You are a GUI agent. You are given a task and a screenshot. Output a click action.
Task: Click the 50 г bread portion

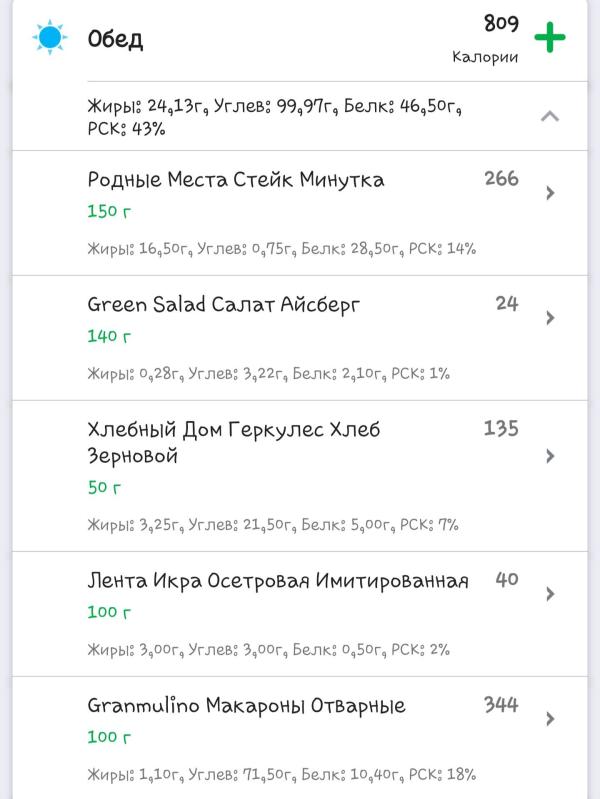(104, 488)
